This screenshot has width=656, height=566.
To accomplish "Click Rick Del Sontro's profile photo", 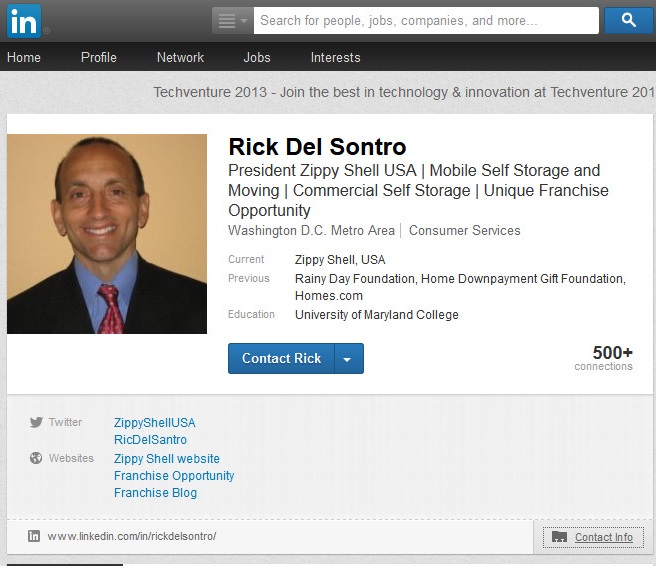I will (107, 234).
